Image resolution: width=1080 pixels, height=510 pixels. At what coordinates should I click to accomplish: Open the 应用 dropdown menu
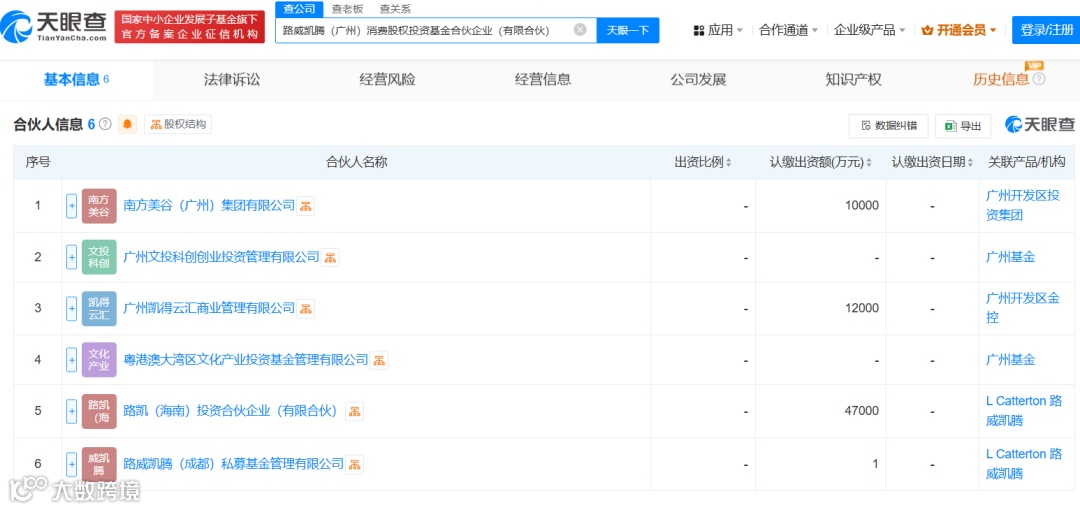(x=718, y=30)
